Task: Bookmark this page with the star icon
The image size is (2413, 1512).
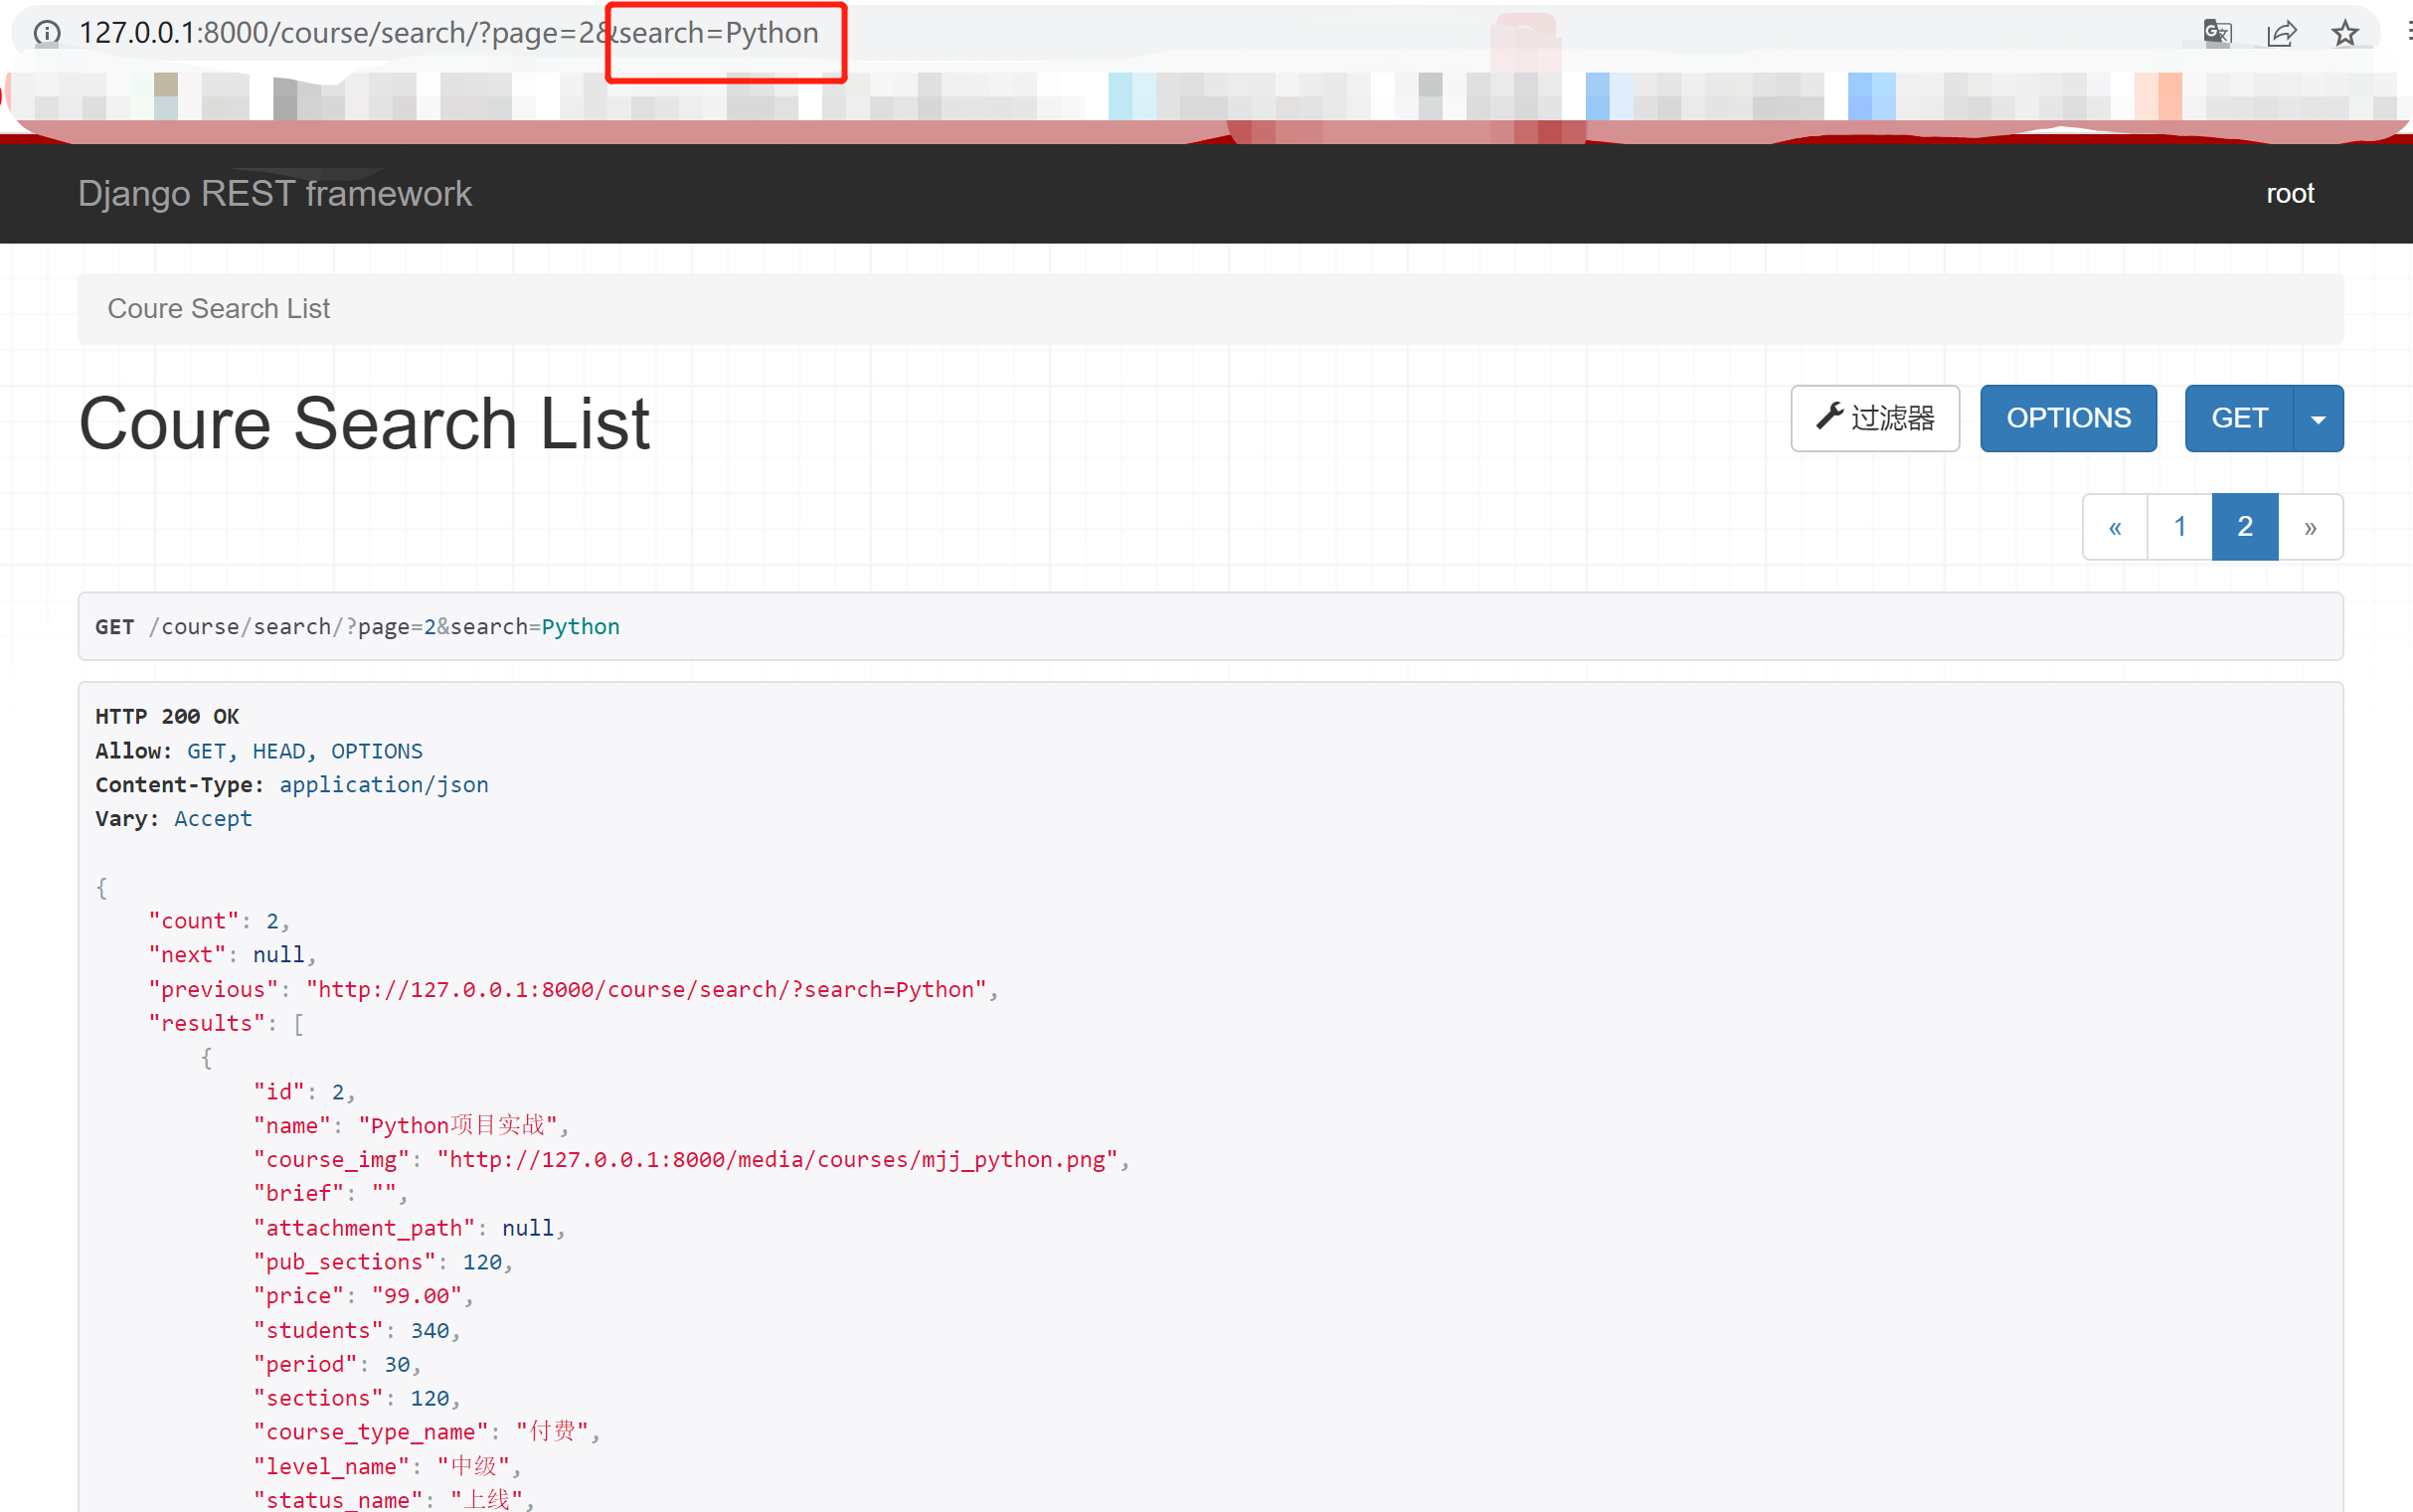Action: coord(2345,33)
